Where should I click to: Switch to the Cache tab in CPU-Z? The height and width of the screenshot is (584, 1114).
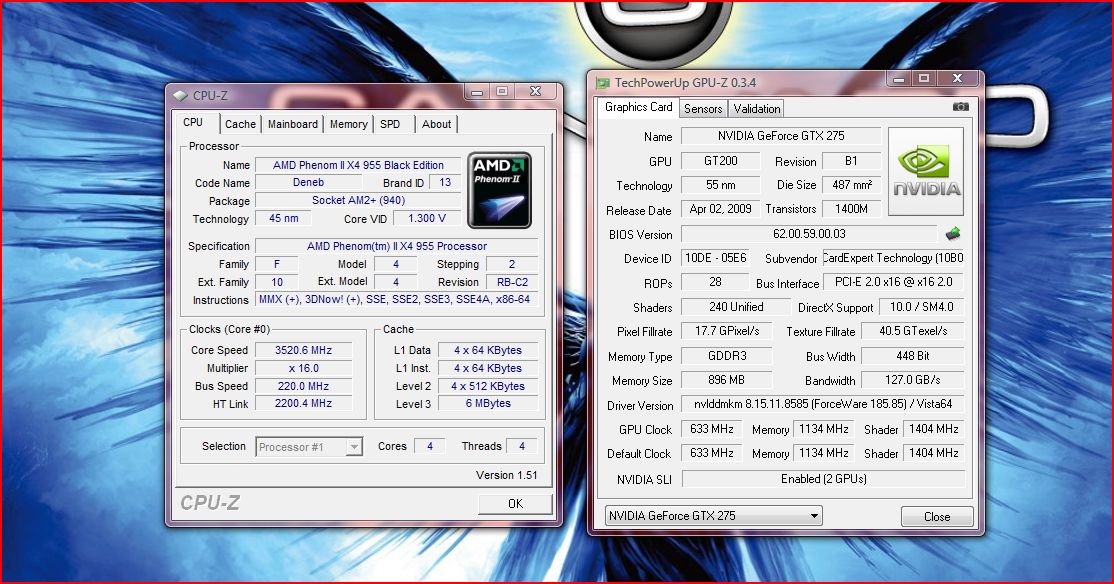point(240,124)
